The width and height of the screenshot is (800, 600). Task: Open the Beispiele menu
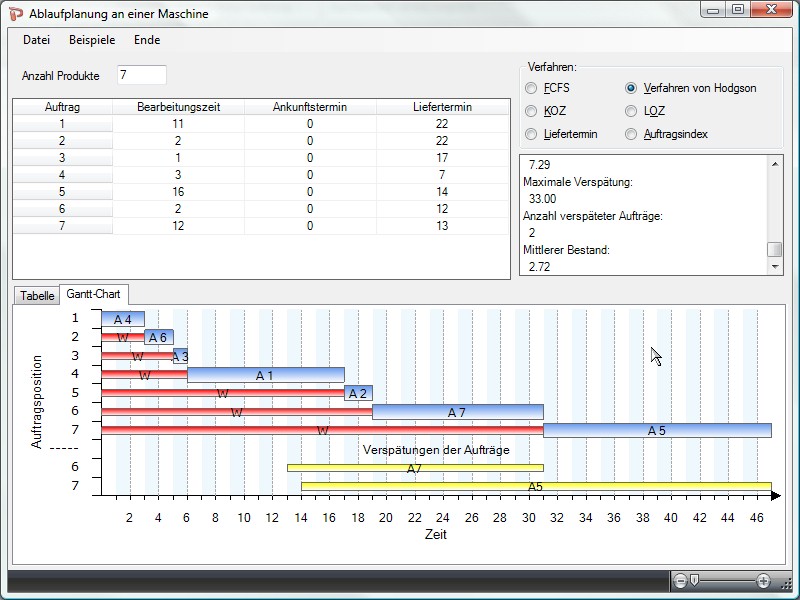click(x=92, y=40)
